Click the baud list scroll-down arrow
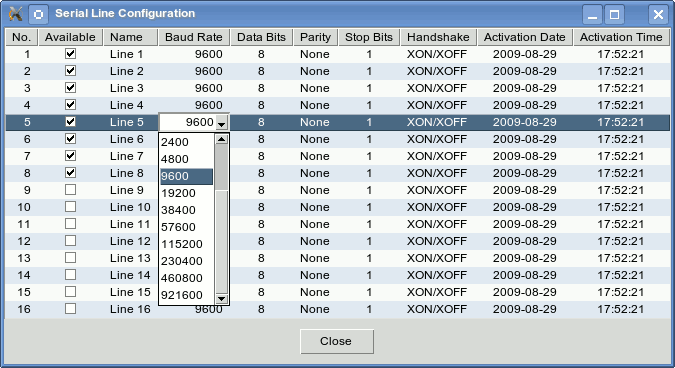 click(x=221, y=299)
